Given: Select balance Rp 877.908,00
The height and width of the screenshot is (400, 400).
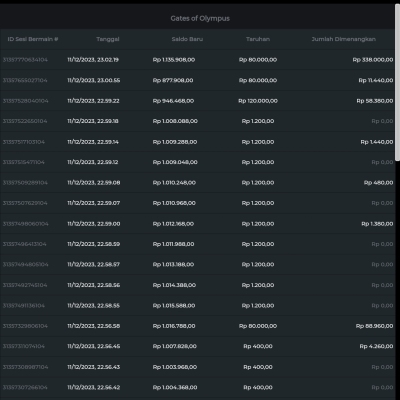Looking at the screenshot, I should 173,80.
